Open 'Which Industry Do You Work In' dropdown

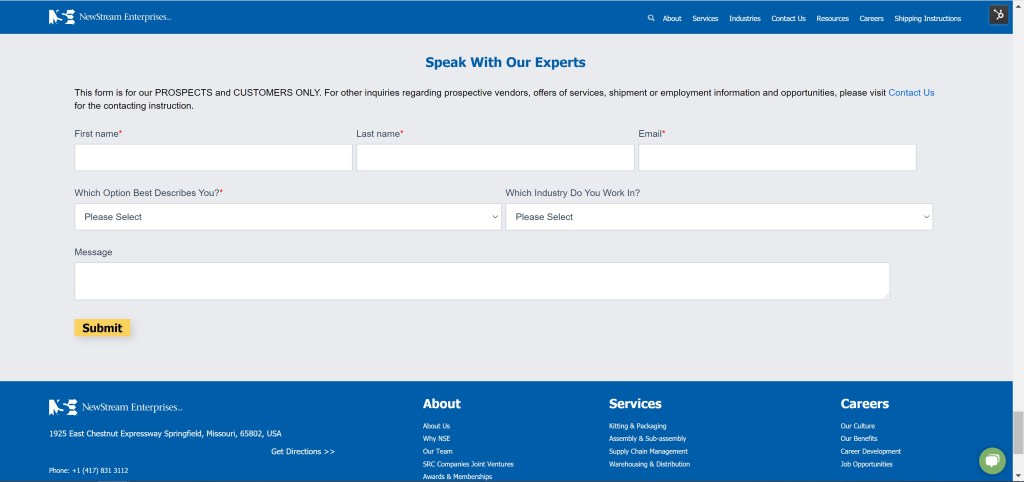718,217
